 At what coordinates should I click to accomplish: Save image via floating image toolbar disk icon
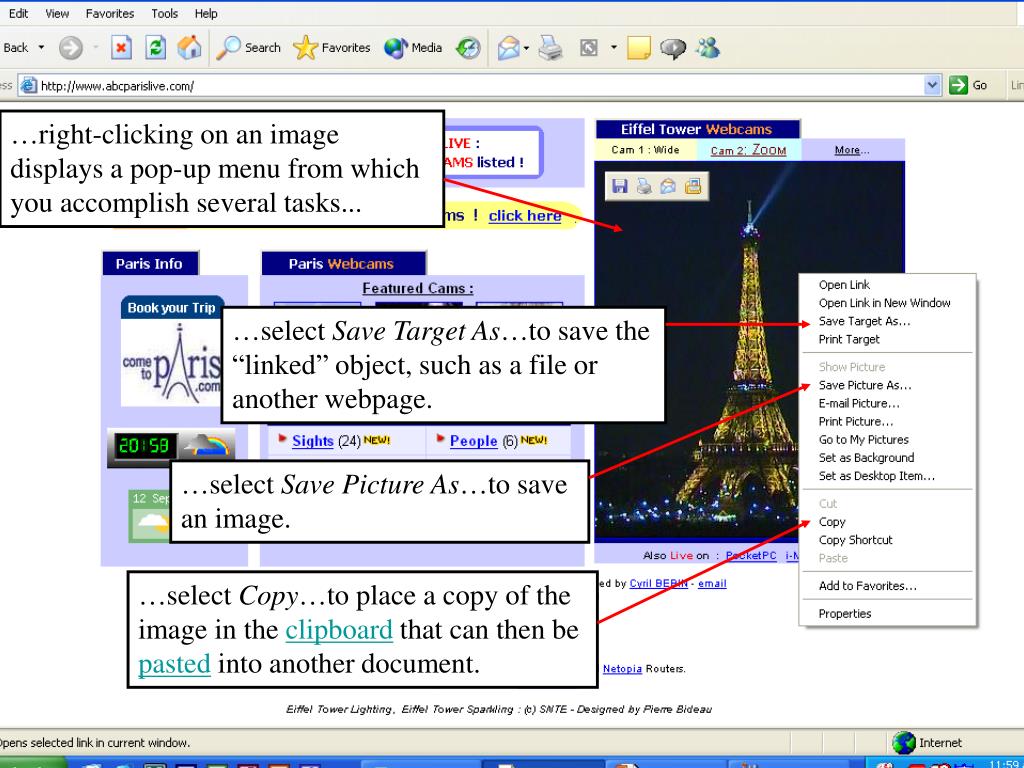coord(619,186)
